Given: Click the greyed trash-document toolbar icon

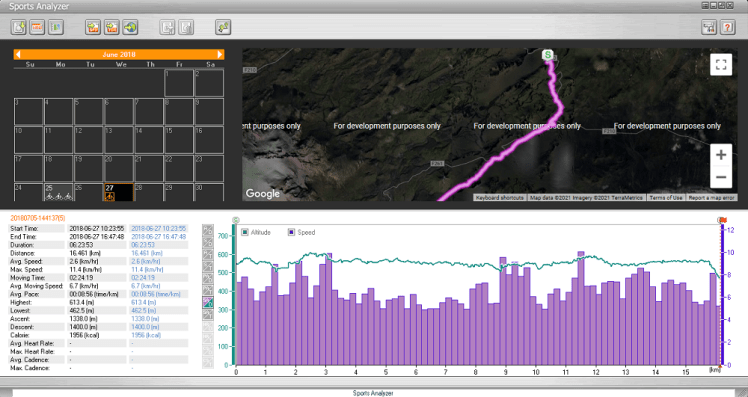Looking at the screenshot, I should pos(186,27).
